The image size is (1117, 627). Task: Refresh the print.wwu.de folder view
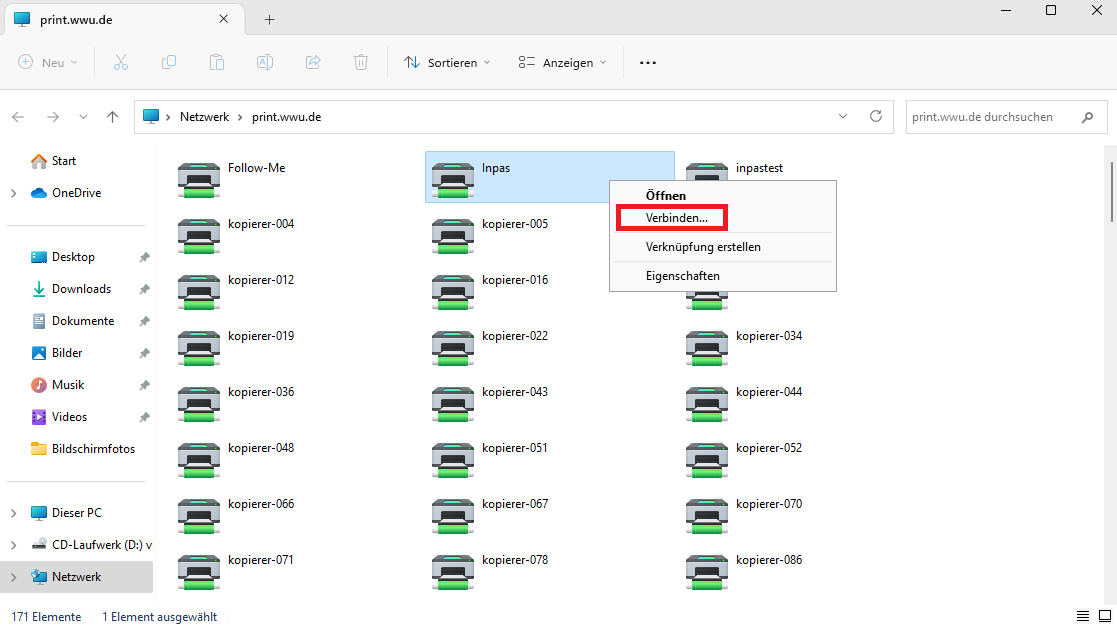876,116
